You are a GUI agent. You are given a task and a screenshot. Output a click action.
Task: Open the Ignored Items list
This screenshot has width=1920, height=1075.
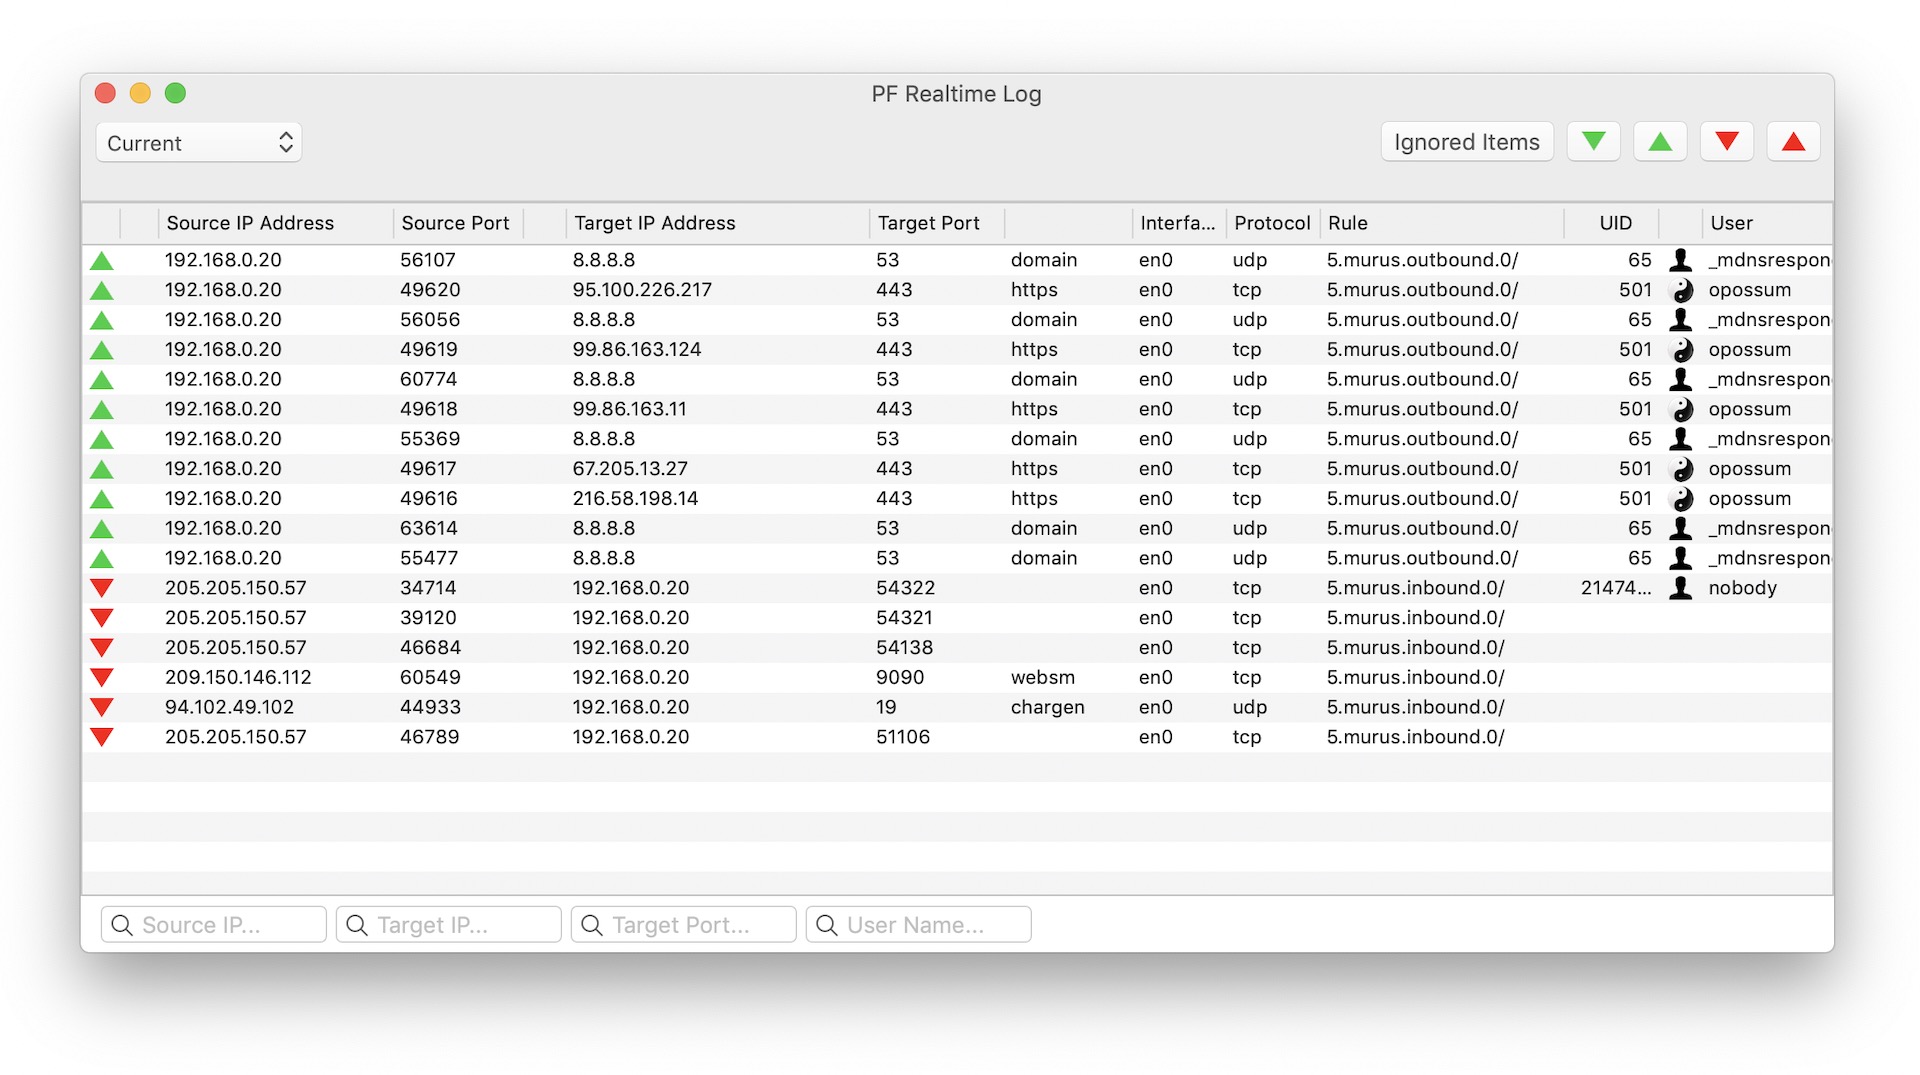point(1466,142)
